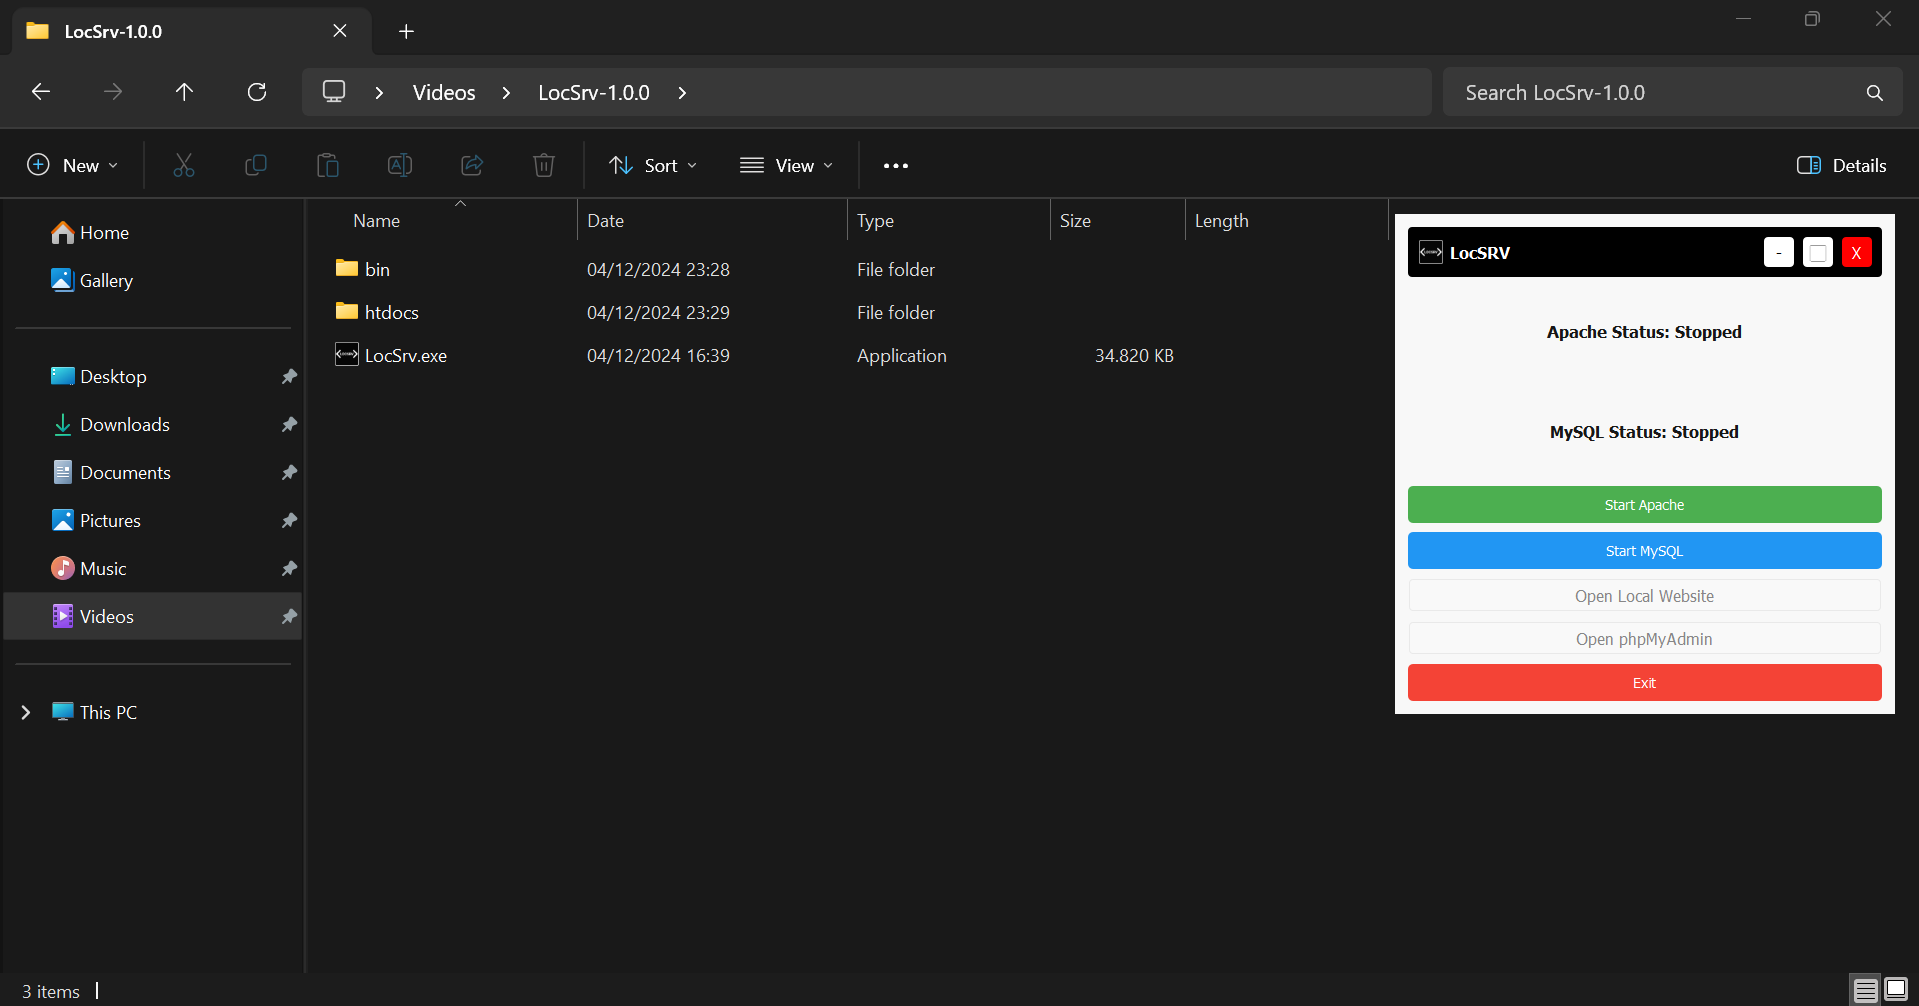The height and width of the screenshot is (1006, 1919).
Task: Select the htdocs folder icon
Action: point(347,311)
